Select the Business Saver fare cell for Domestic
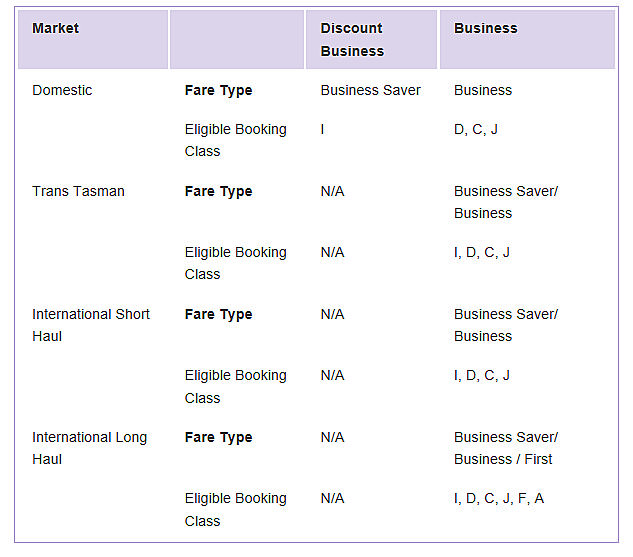Image resolution: width=633 pixels, height=557 pixels. click(x=371, y=90)
